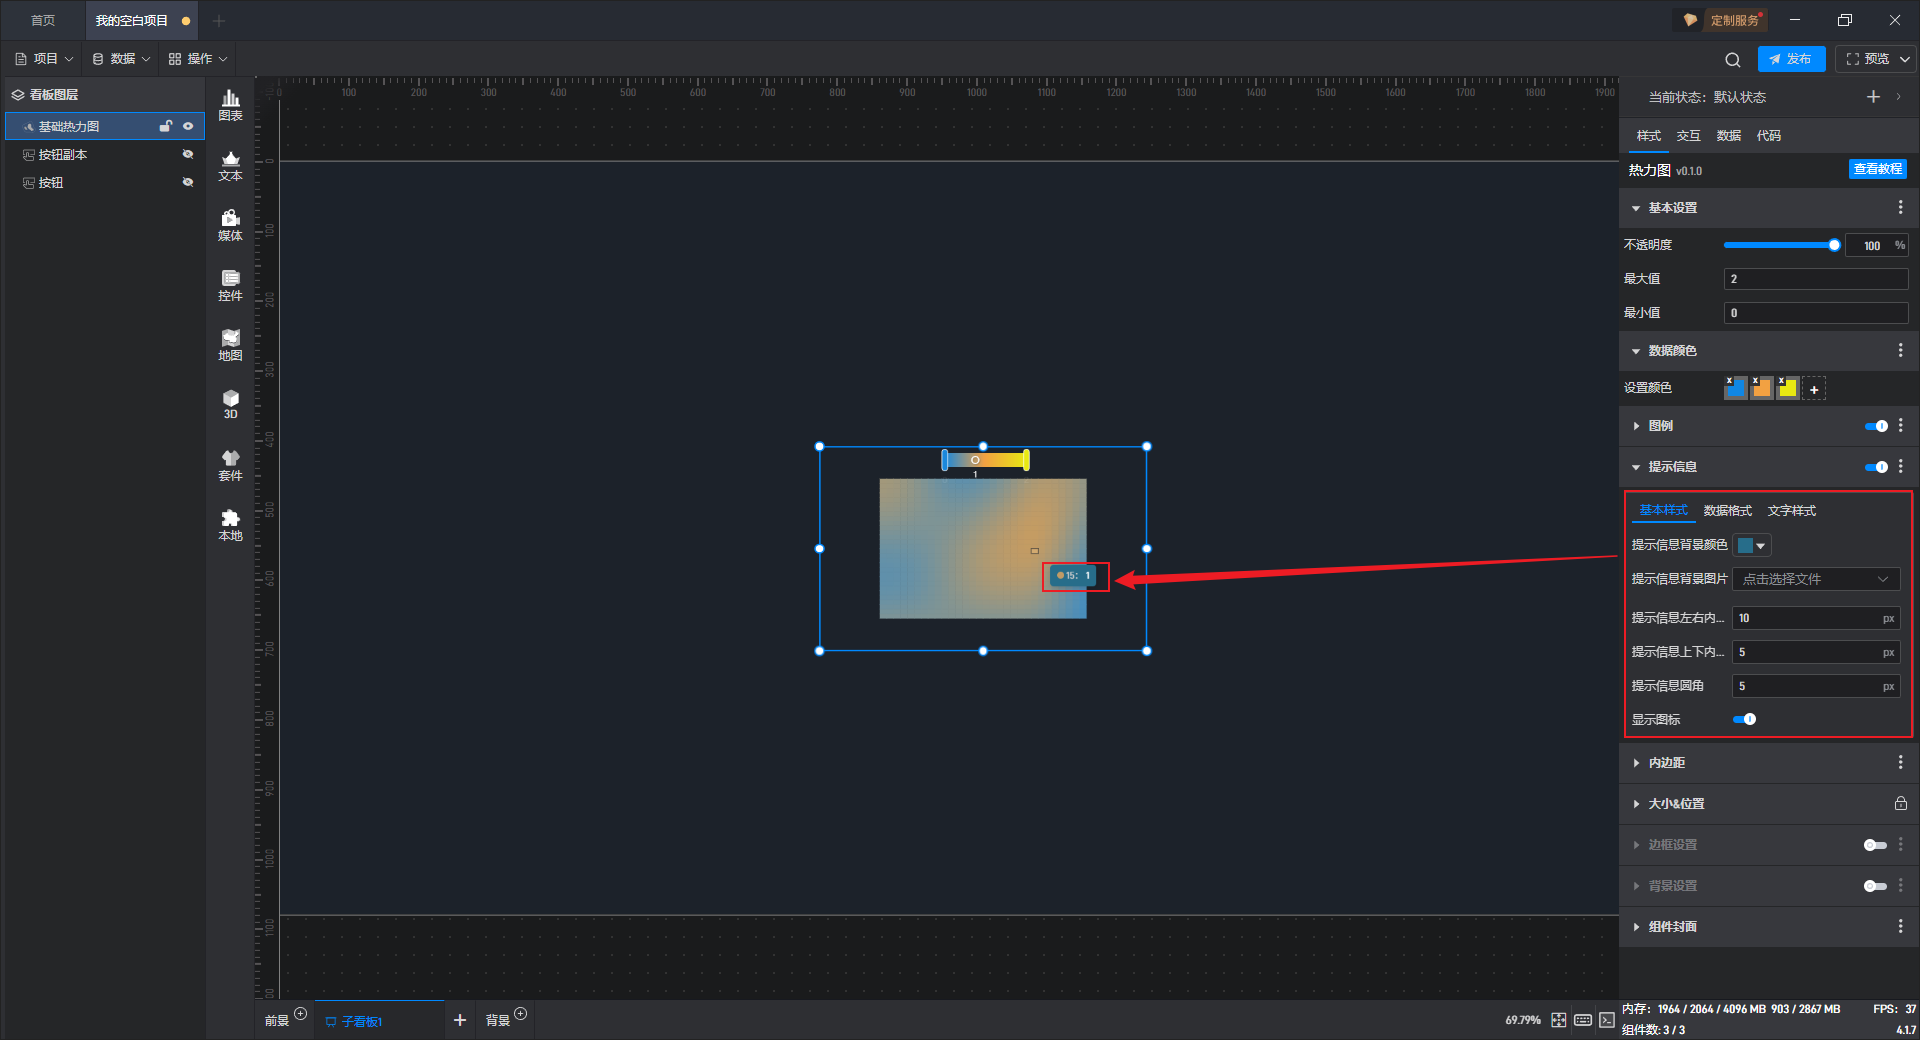
Task: Open the 提示信息背景图片 file dropdown
Action: pos(1816,579)
